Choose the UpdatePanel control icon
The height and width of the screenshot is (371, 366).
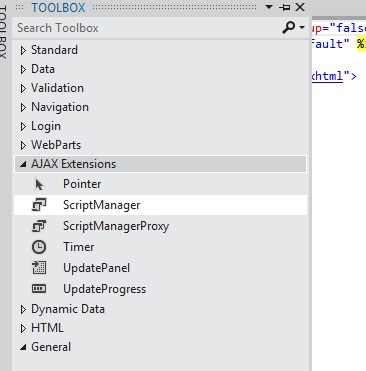pos(39,268)
